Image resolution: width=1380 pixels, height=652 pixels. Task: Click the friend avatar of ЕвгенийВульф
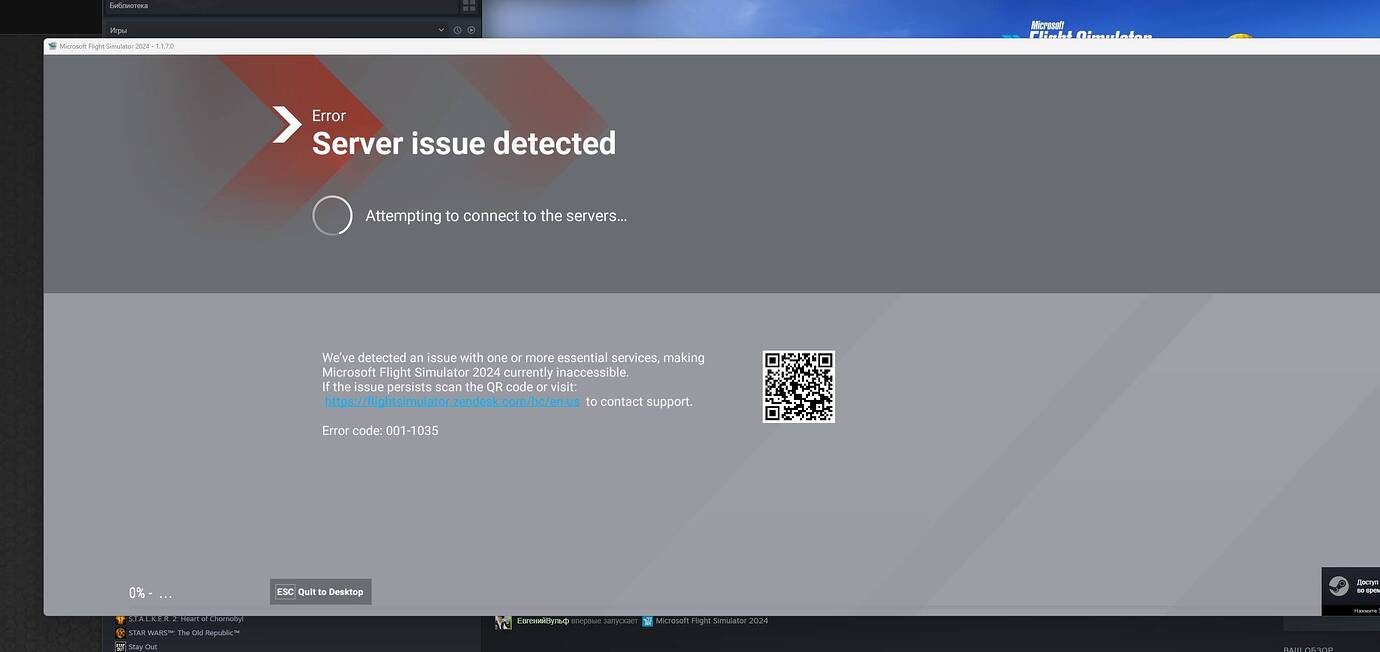503,621
